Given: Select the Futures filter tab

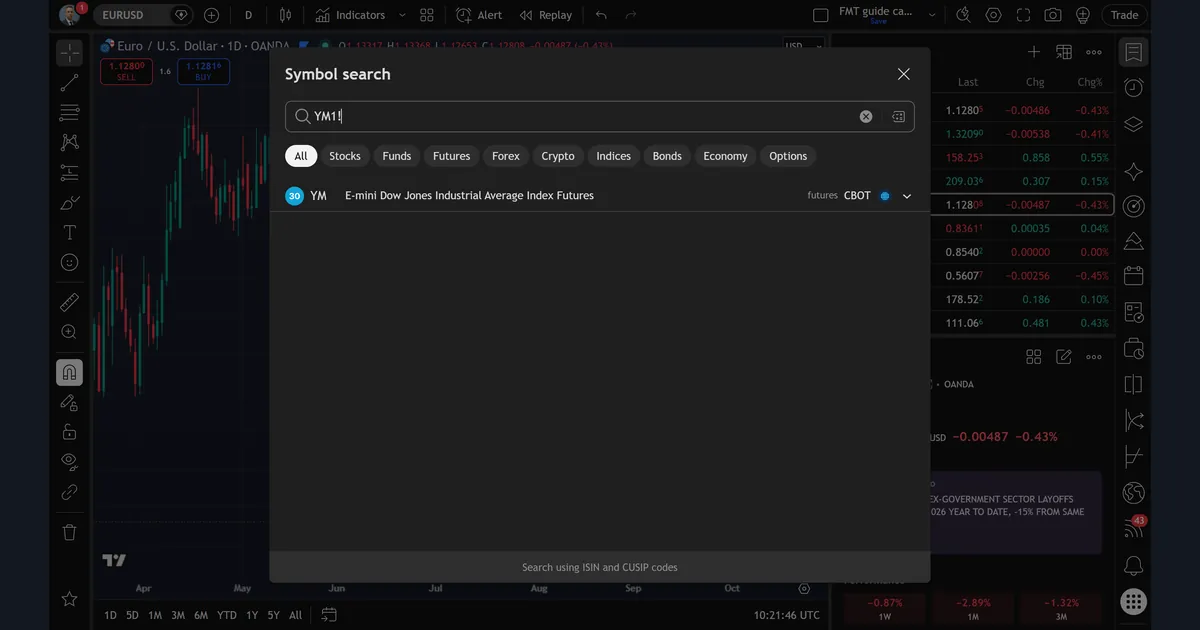Looking at the screenshot, I should [451, 156].
